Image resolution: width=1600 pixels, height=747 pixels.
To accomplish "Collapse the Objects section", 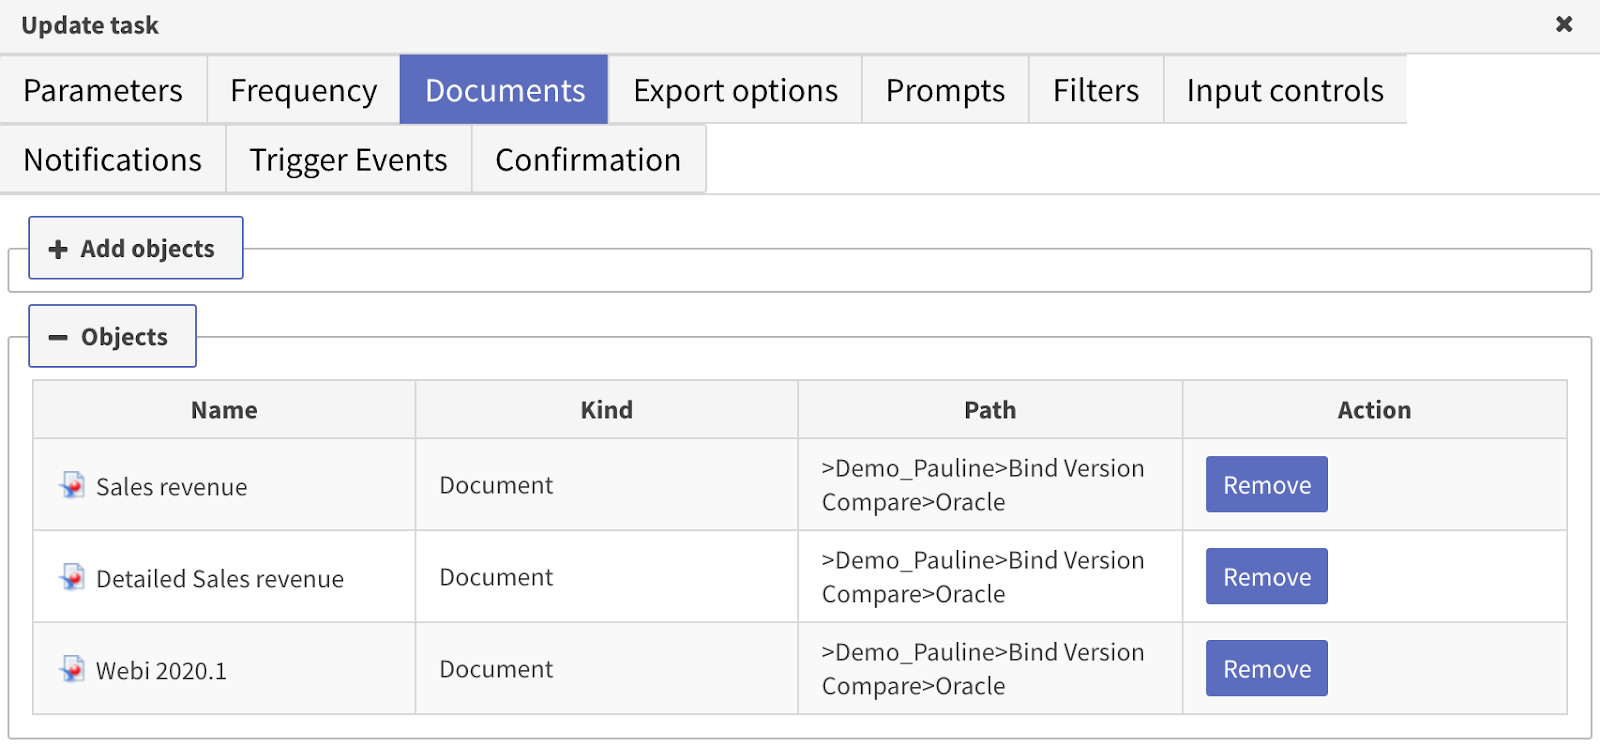I will (112, 336).
